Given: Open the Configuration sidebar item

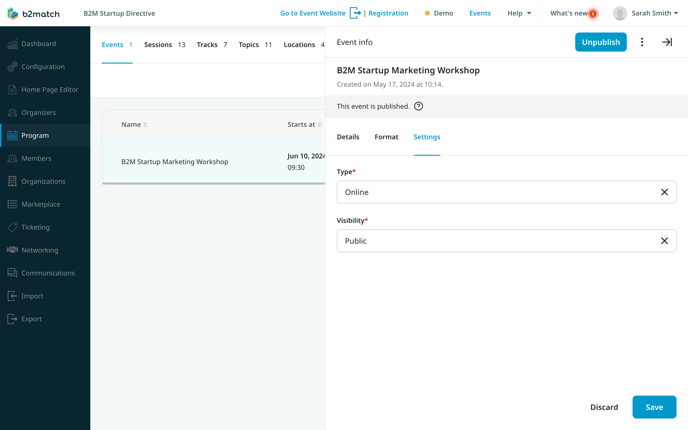Looking at the screenshot, I should [x=43, y=67].
